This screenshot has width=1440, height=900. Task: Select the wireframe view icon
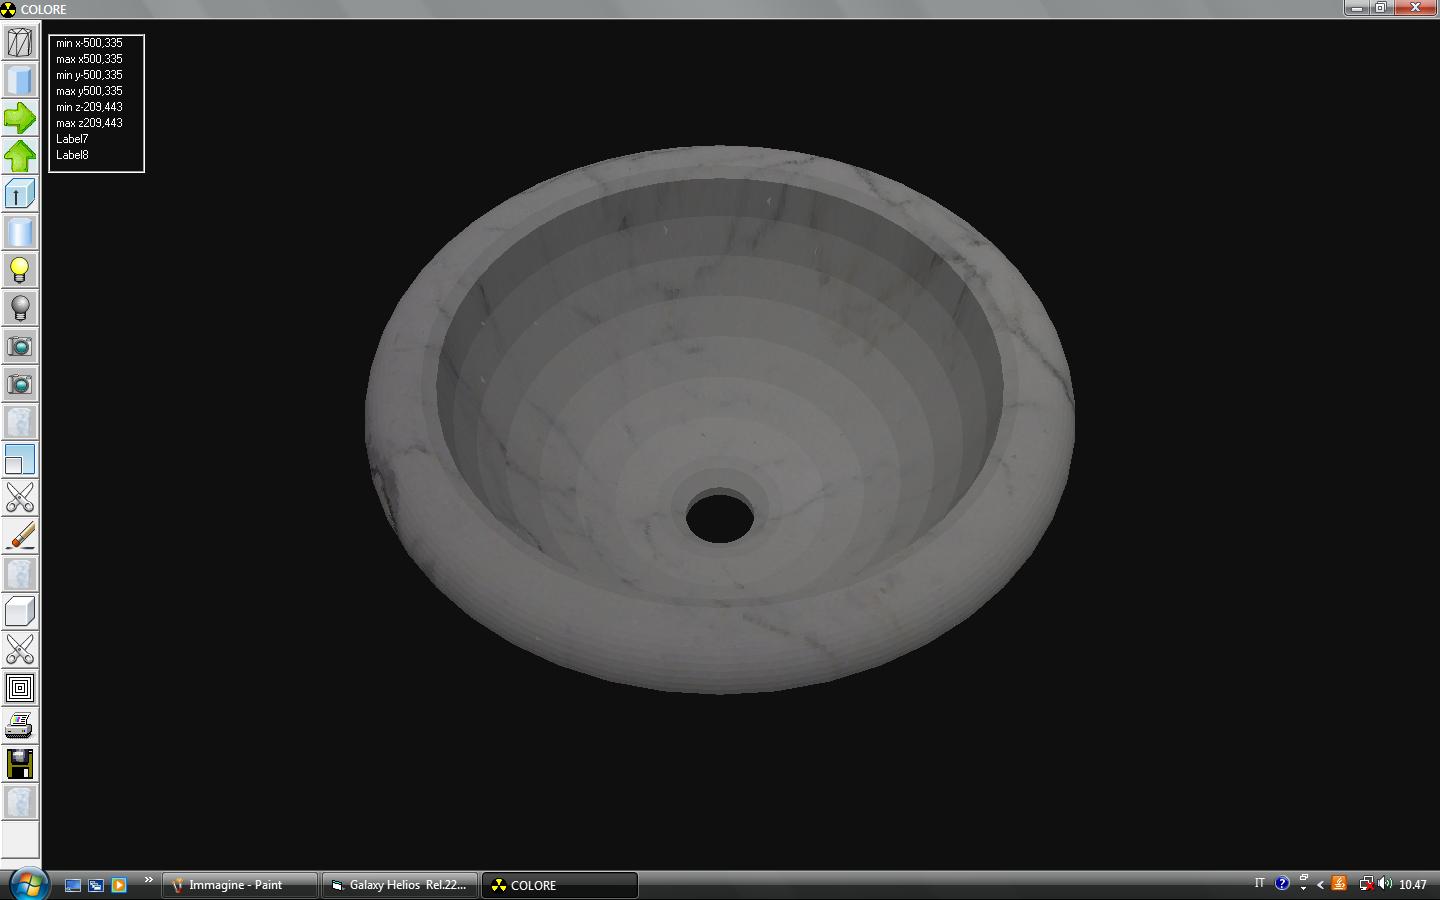click(x=20, y=42)
